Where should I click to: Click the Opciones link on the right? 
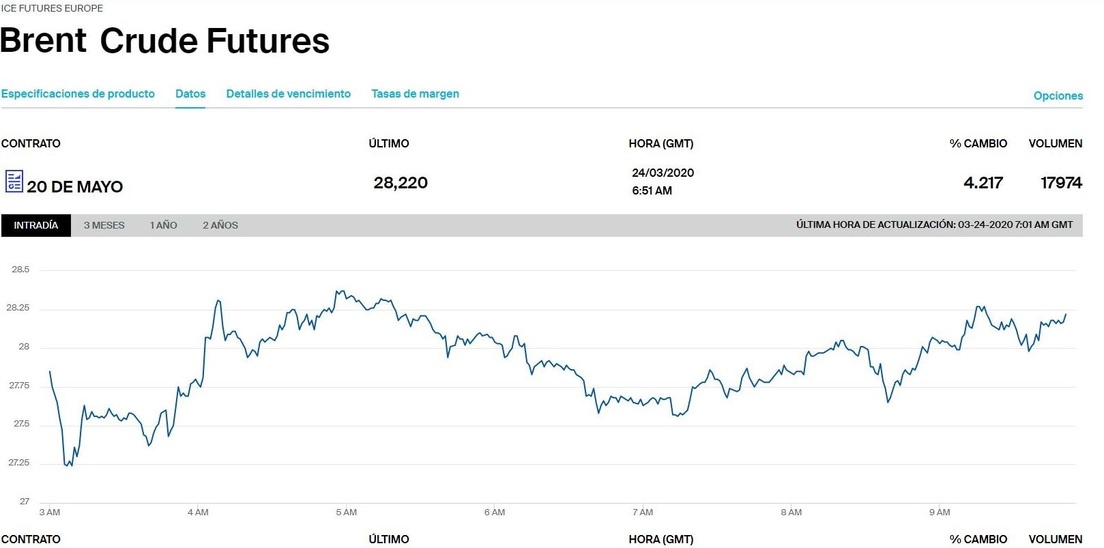click(x=1058, y=96)
